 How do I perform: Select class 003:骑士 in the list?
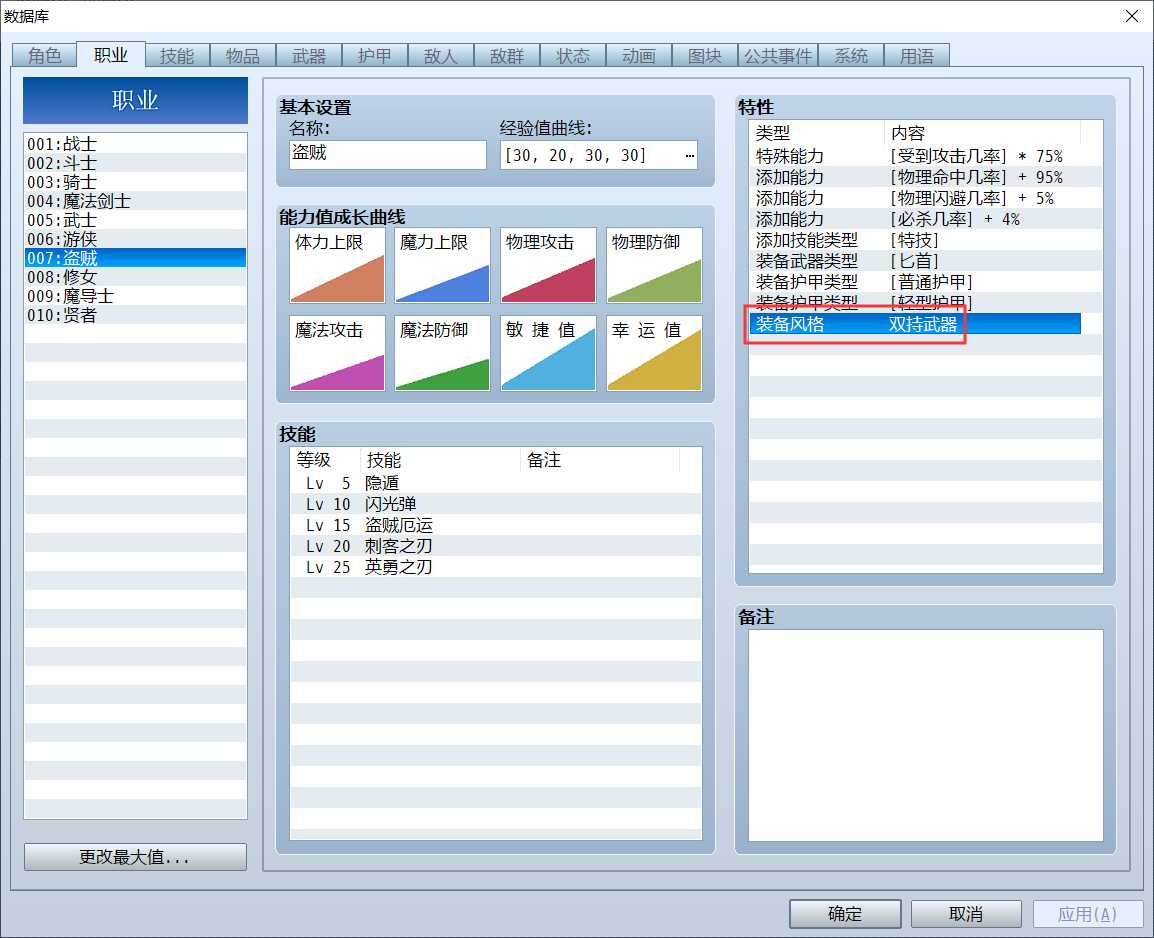tap(135, 182)
